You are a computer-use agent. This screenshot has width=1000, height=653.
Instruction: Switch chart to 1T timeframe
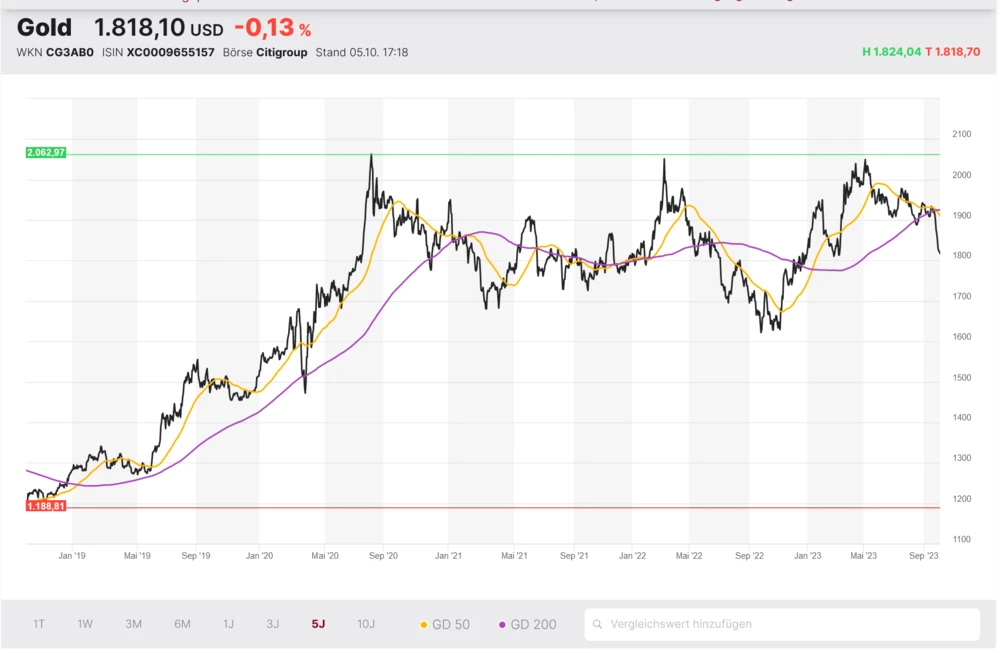point(39,624)
